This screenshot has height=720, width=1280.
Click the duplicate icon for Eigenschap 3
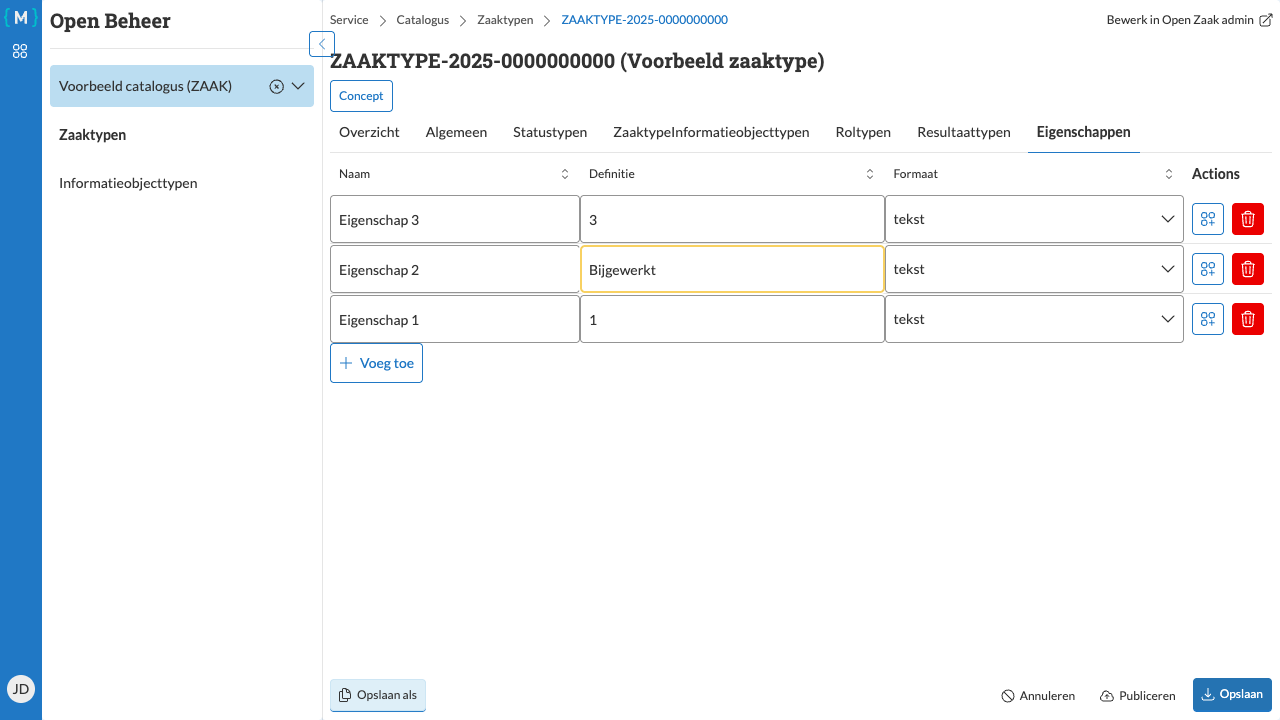coord(1208,219)
